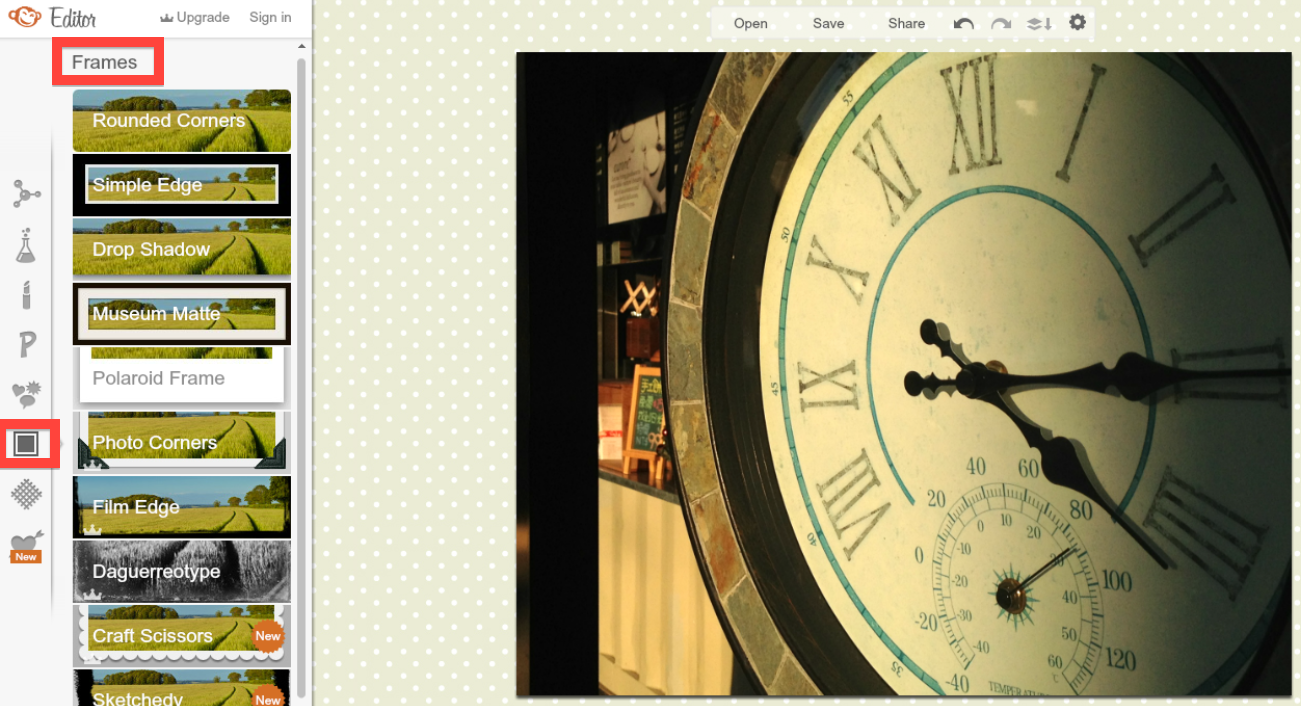Click the Frames panel heading
Screen dimensions: 1301x706
[x=105, y=62]
